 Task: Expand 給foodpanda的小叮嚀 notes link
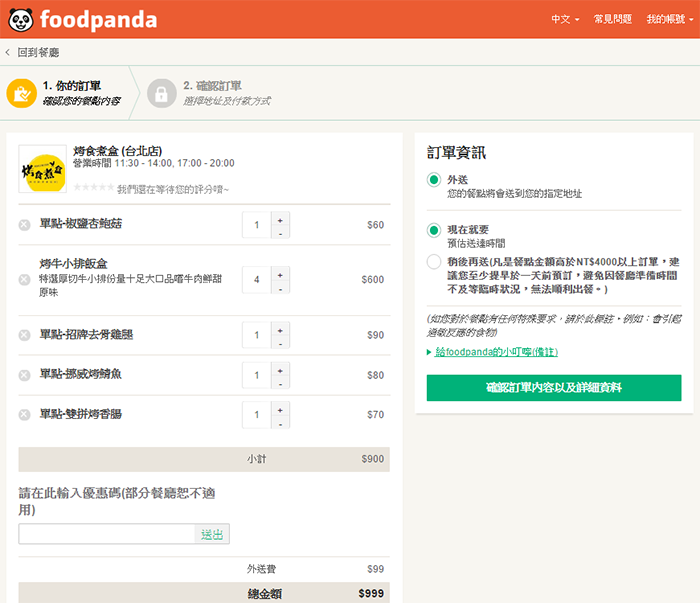tap(496, 352)
